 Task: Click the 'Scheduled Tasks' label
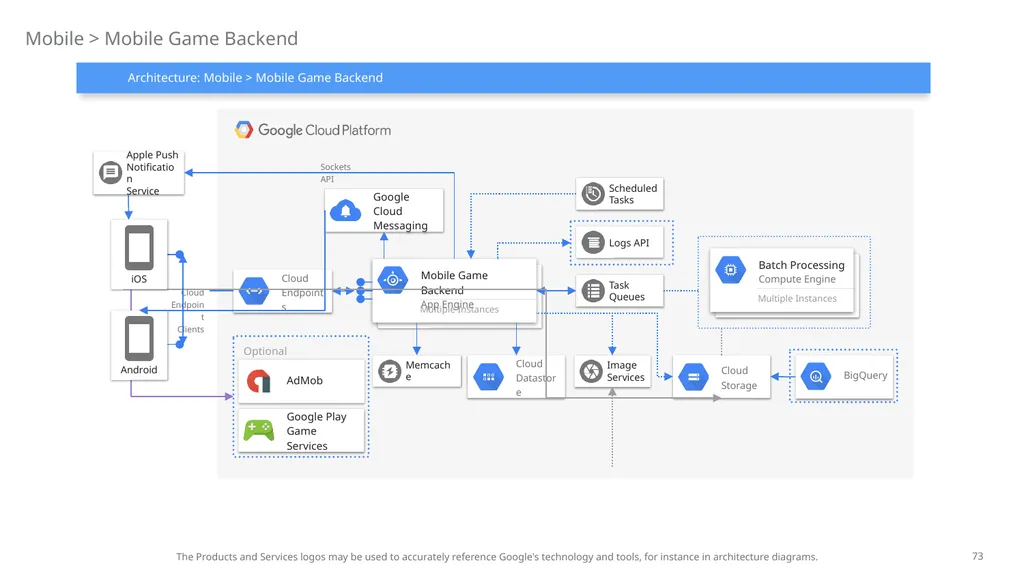click(633, 194)
